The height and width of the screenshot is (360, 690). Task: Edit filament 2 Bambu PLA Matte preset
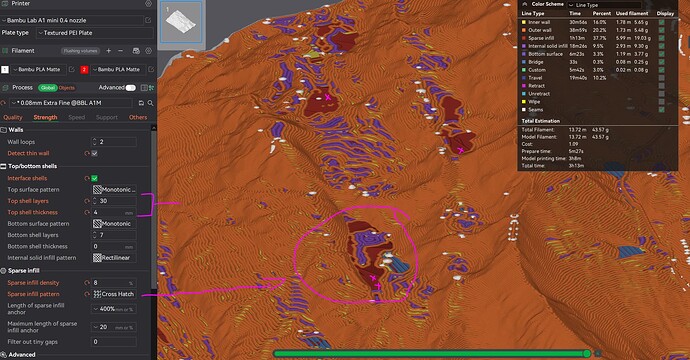point(151,70)
